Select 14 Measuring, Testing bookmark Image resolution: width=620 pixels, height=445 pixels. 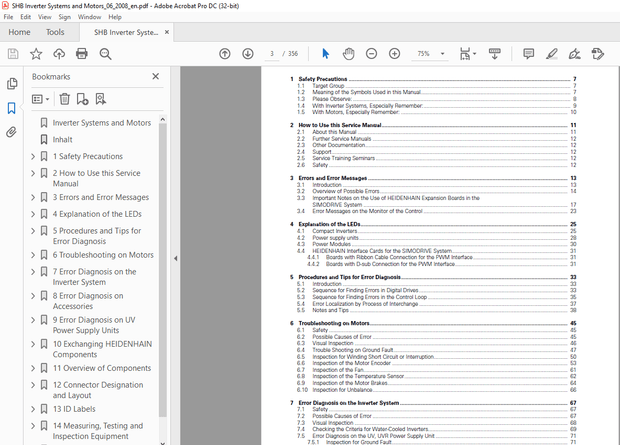98,431
